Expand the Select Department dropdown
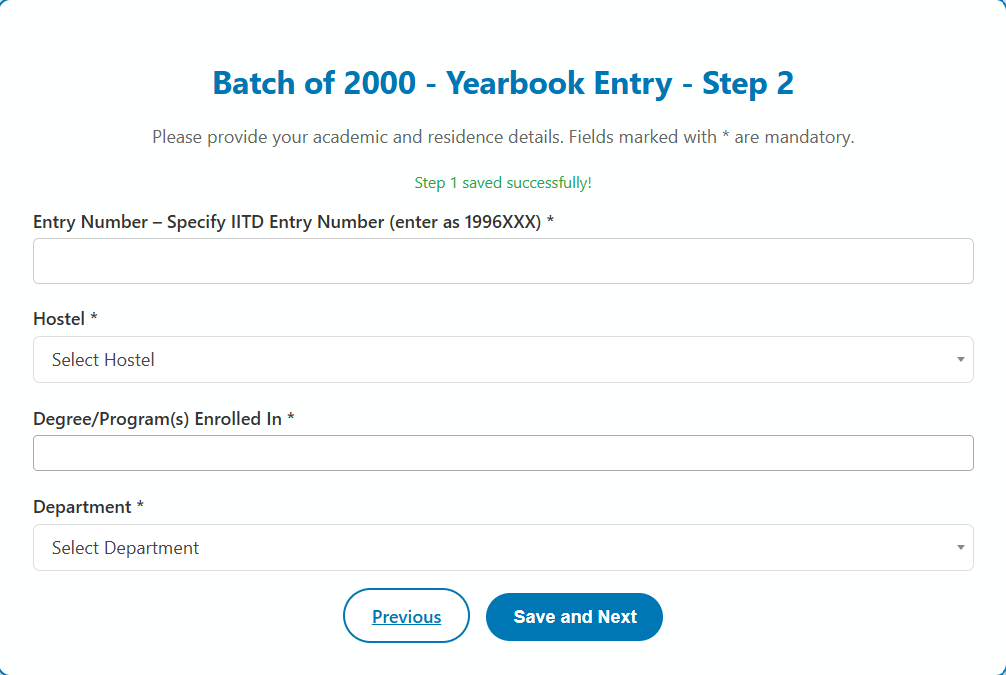The width and height of the screenshot is (1006, 675). coord(503,548)
